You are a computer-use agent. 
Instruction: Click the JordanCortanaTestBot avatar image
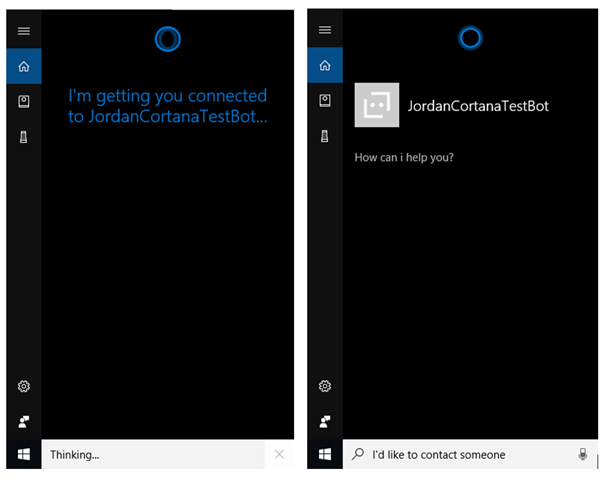tap(377, 106)
